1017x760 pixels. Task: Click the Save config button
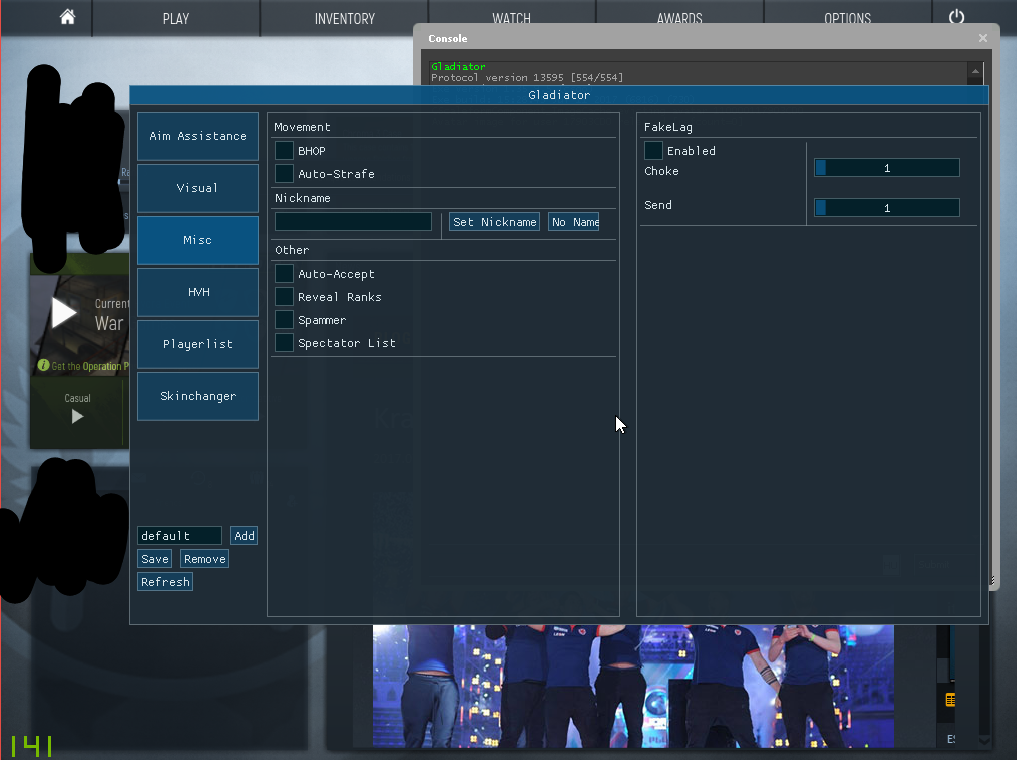pos(154,559)
